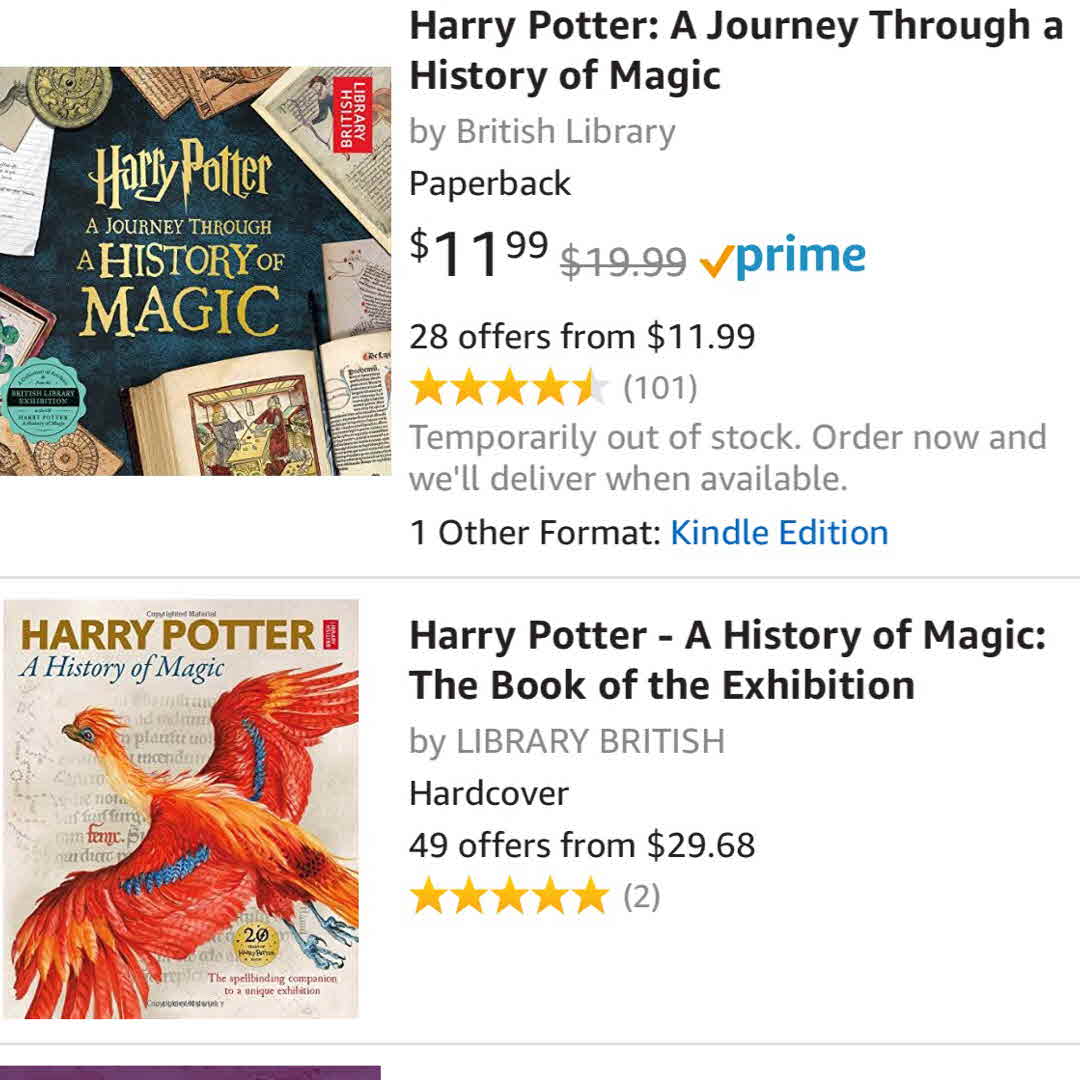The image size is (1080, 1080).
Task: Open the 101 customer reviews count
Action: coord(660,388)
